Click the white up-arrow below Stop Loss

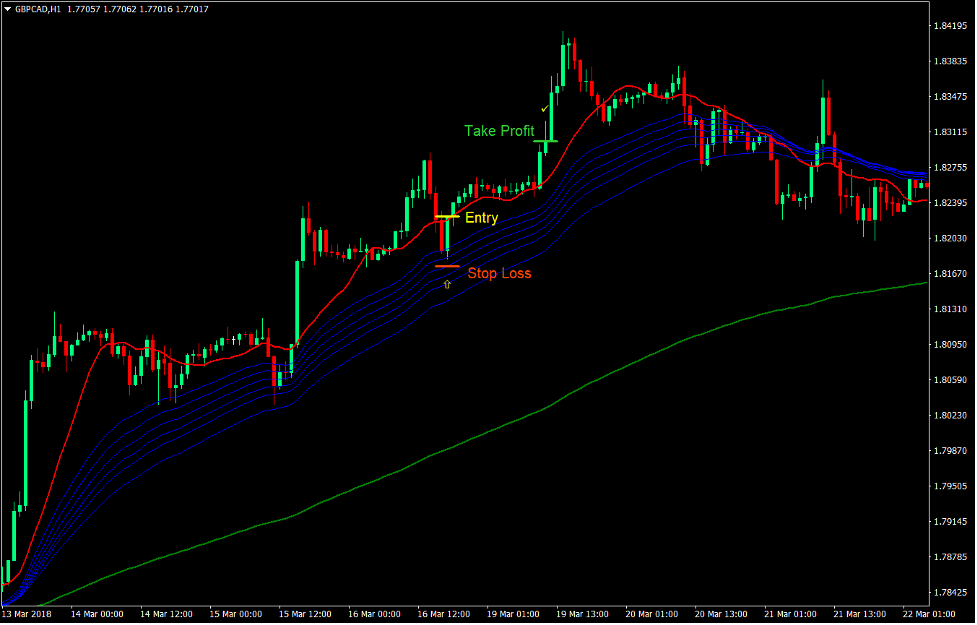pyautogui.click(x=446, y=283)
